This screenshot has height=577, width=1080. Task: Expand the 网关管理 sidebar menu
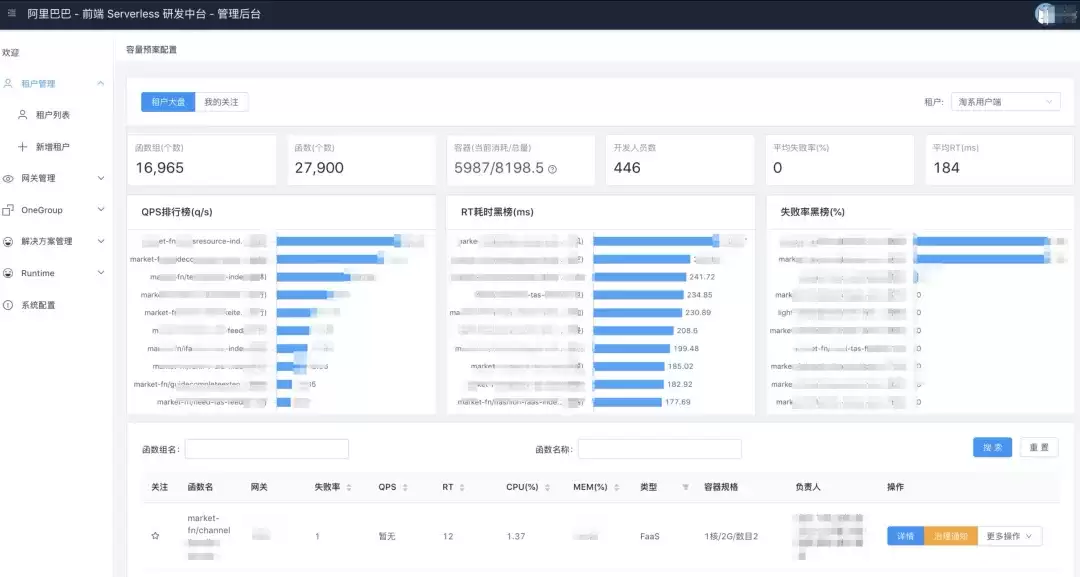[55, 178]
